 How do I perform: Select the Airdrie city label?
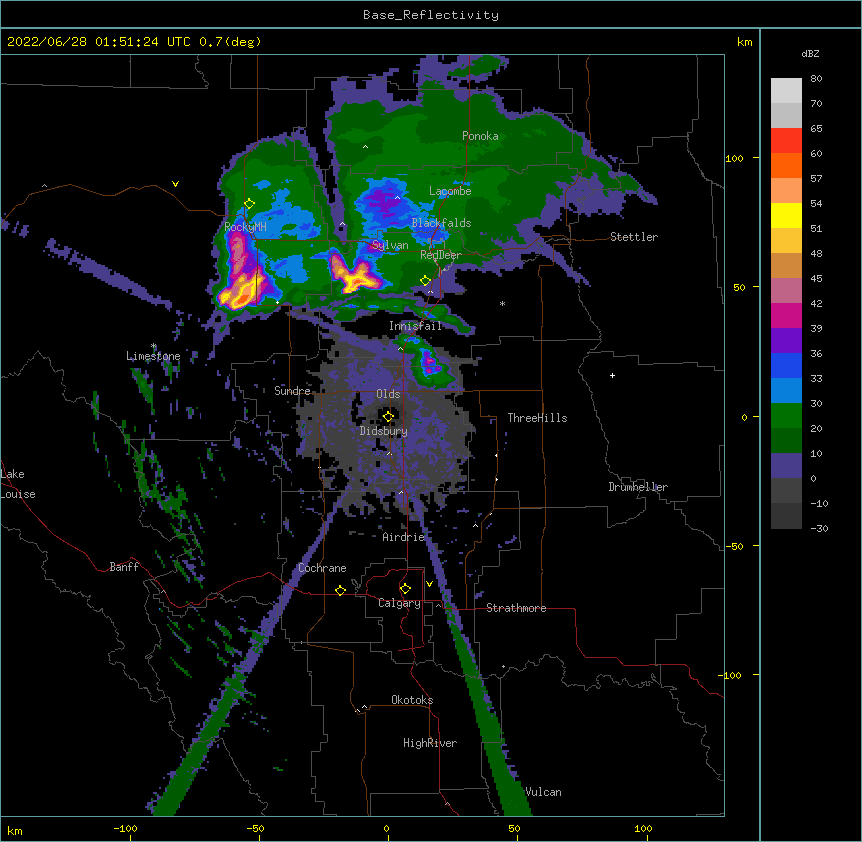click(404, 537)
